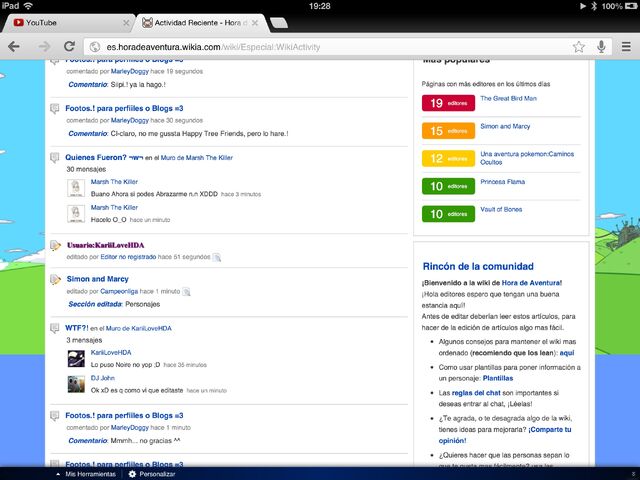
Task: Tap green 10 editores badge for Princesa Flama
Action: (x=448, y=186)
